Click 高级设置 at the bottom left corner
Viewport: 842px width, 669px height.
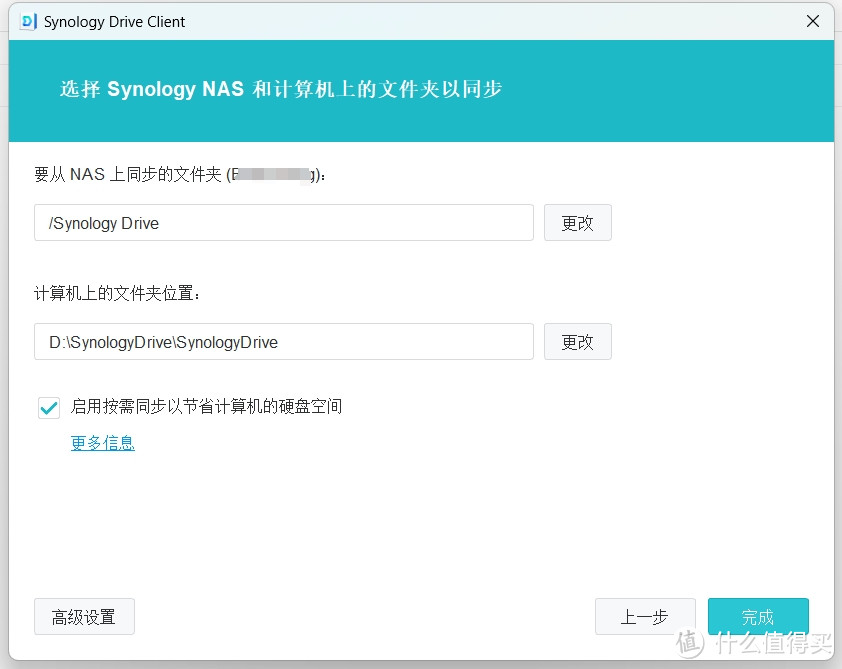pos(84,616)
